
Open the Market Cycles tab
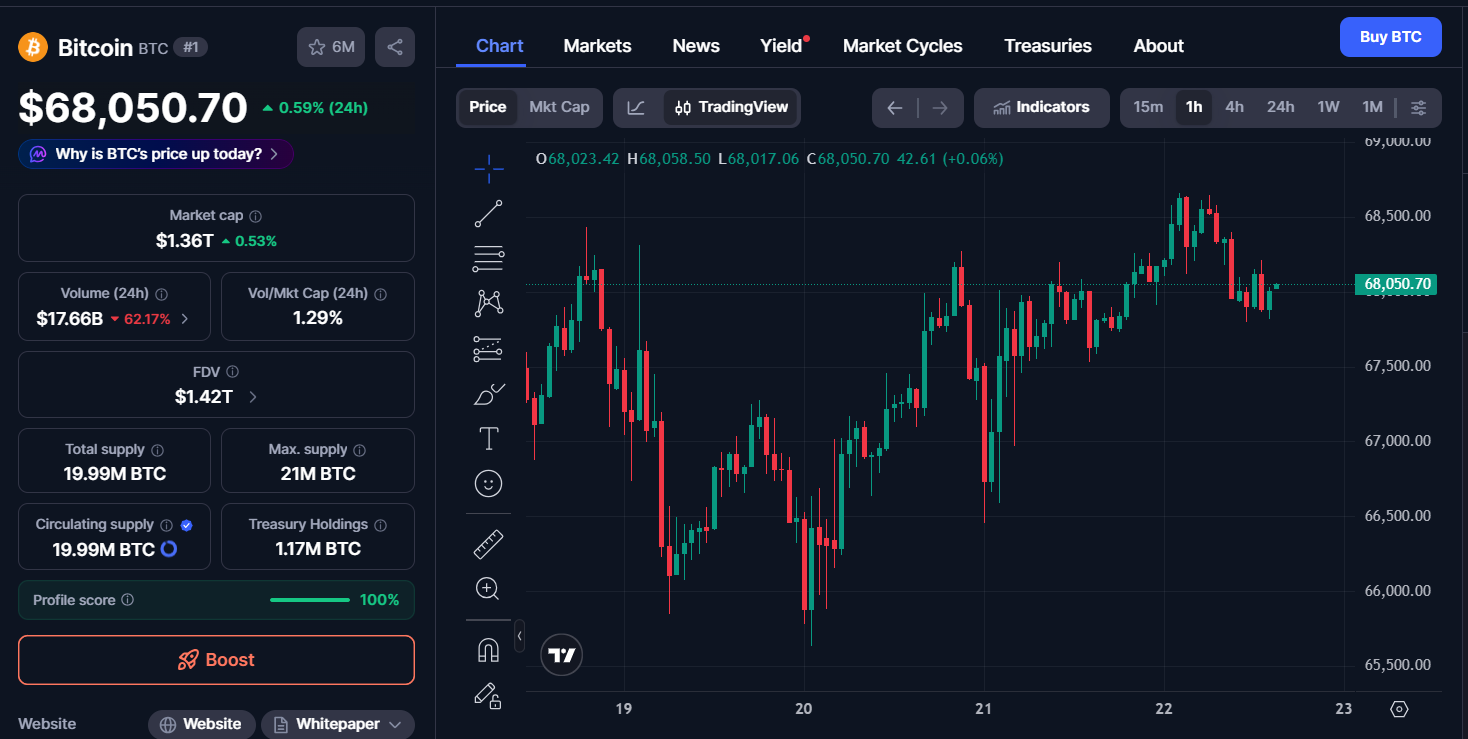pyautogui.click(x=902, y=46)
